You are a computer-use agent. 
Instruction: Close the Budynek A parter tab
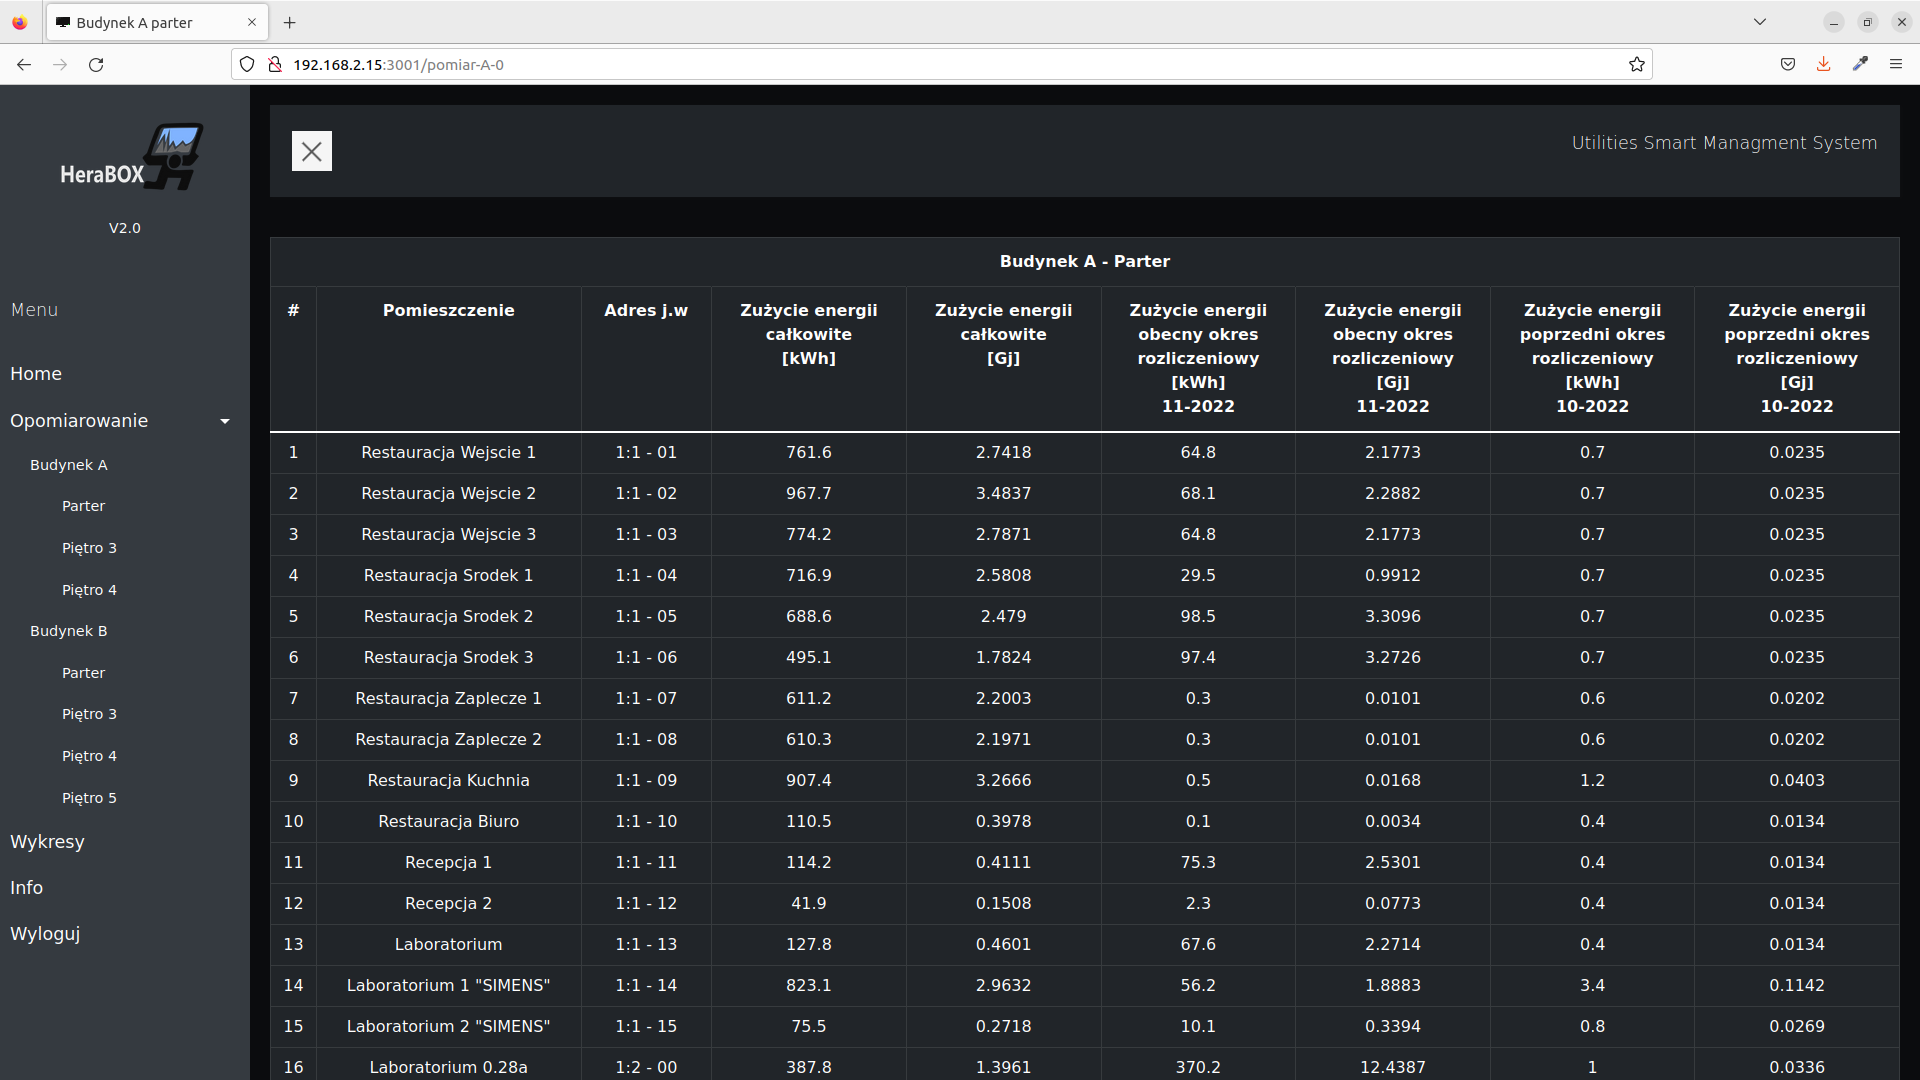(251, 22)
